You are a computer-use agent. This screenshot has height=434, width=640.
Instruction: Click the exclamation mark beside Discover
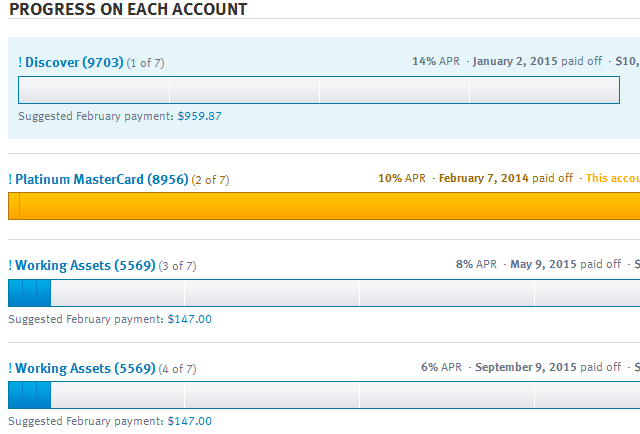coord(20,62)
